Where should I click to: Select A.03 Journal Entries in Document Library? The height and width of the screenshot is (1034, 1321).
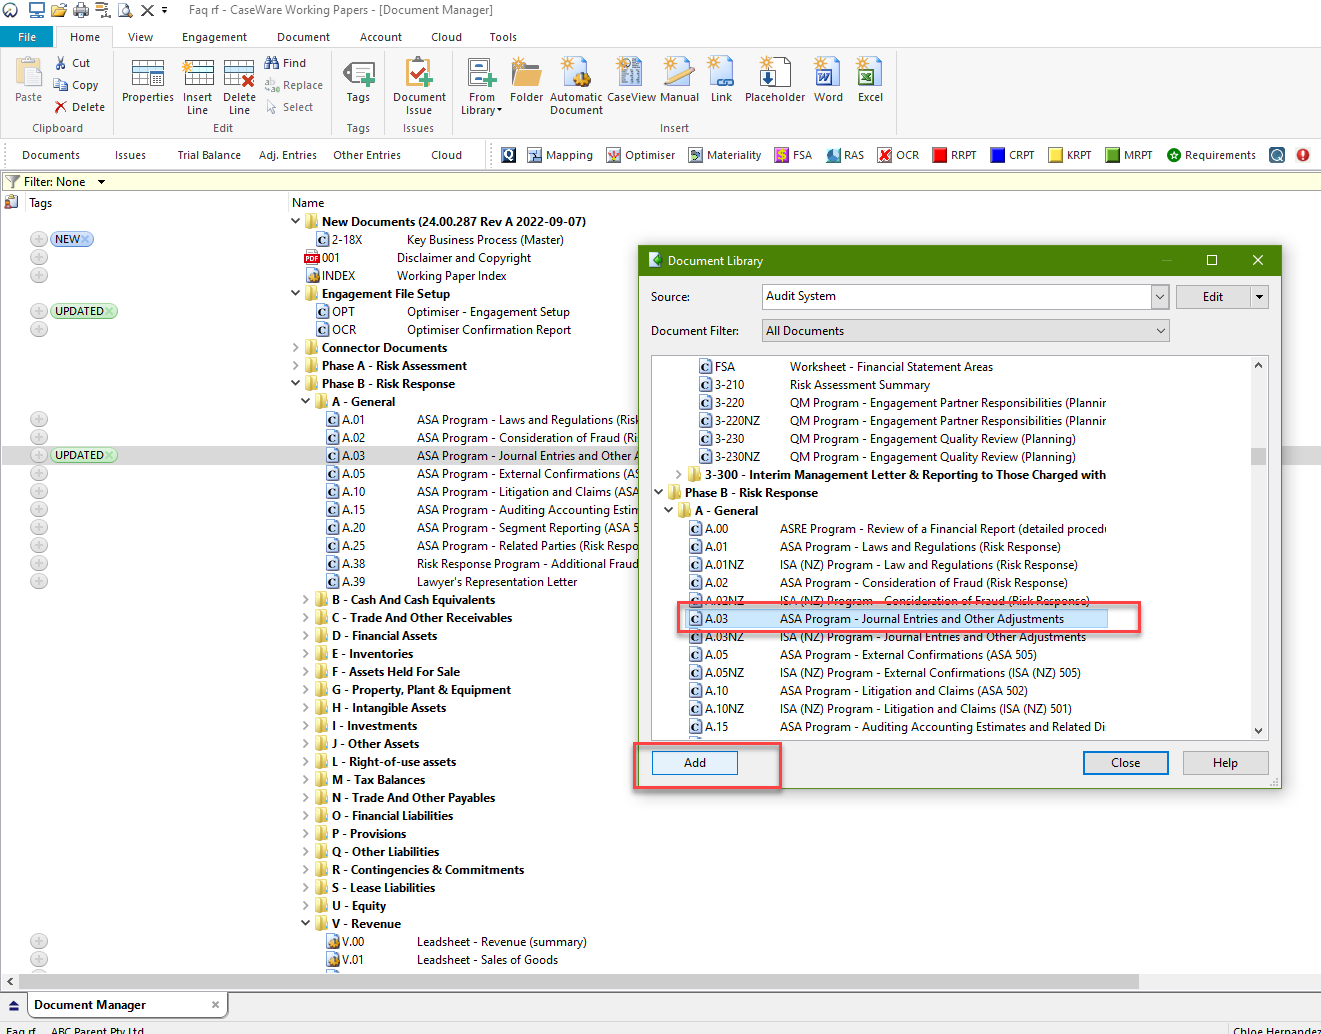897,619
